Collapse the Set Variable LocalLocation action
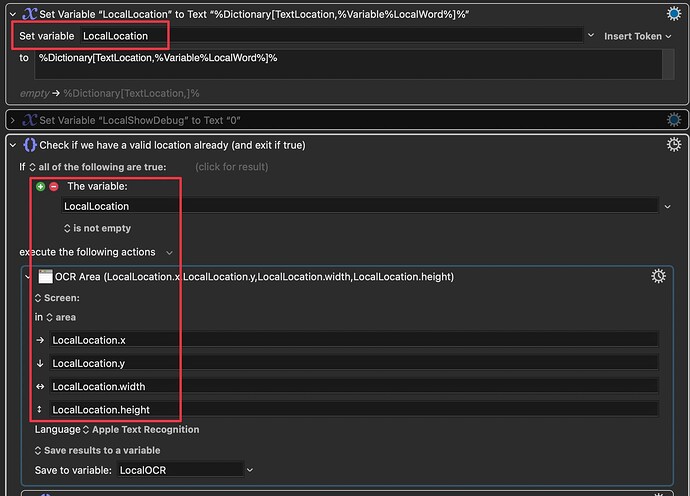Image resolution: width=690 pixels, height=496 pixels. [13, 13]
